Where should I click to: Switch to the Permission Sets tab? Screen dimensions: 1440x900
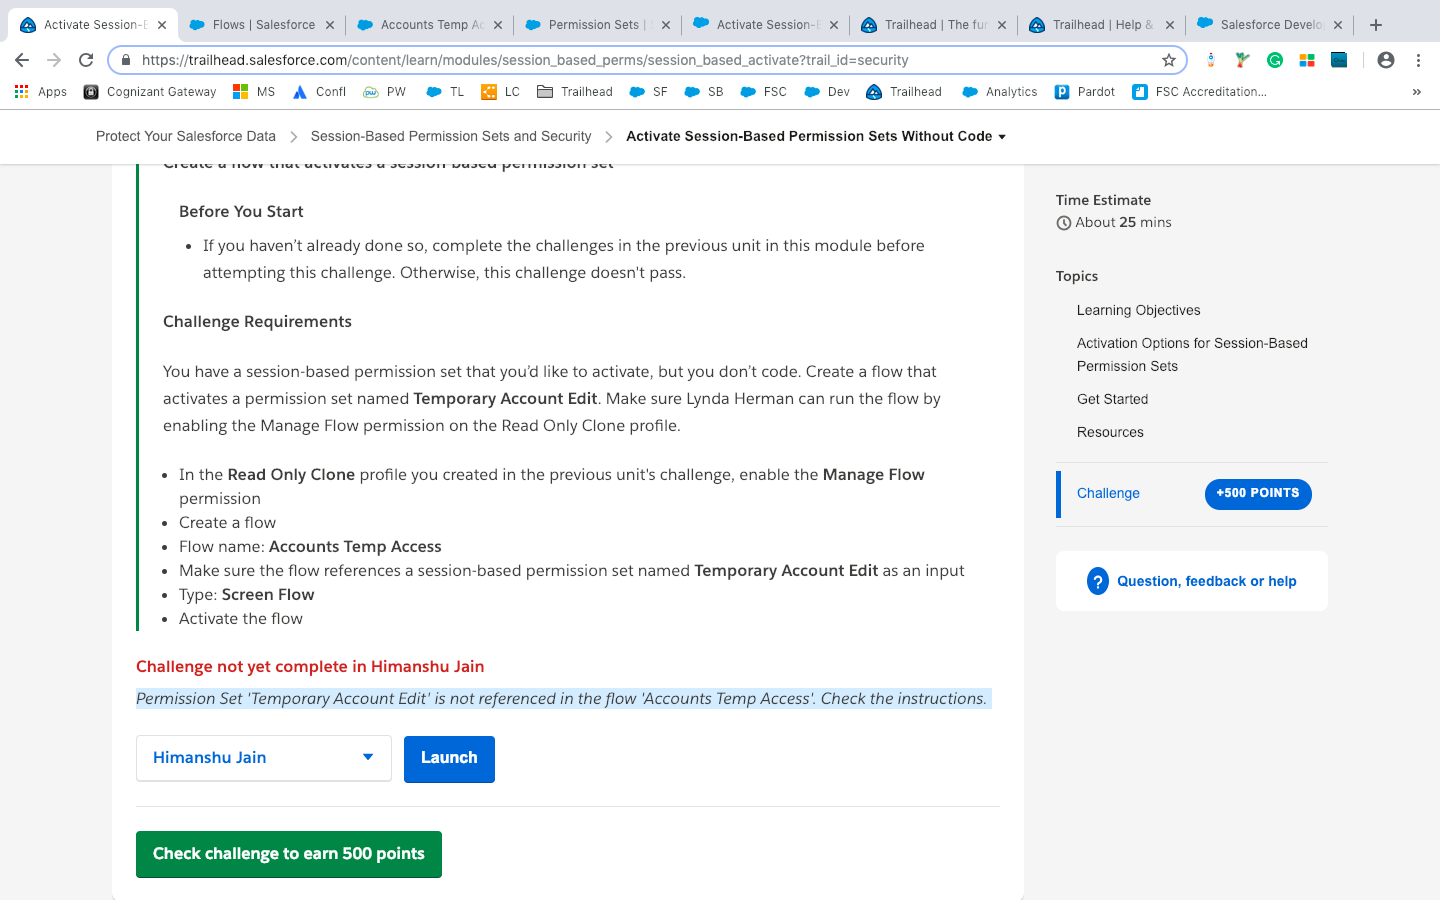[593, 25]
